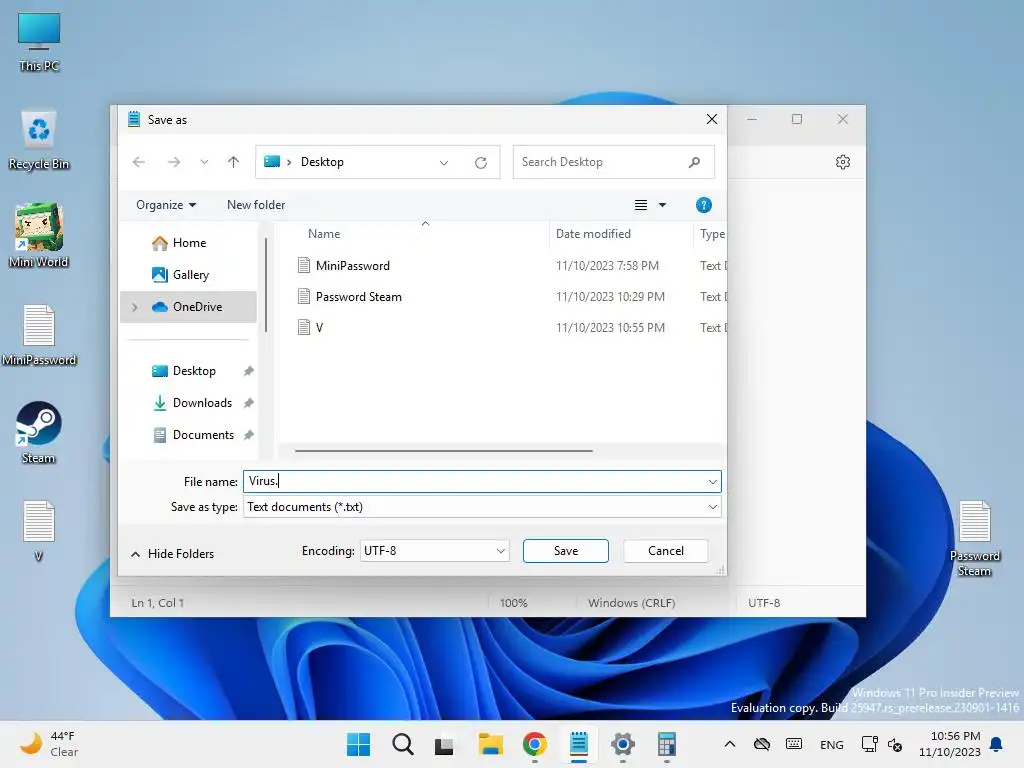Select the Password Steam file in list
1024x768 pixels.
pos(358,296)
